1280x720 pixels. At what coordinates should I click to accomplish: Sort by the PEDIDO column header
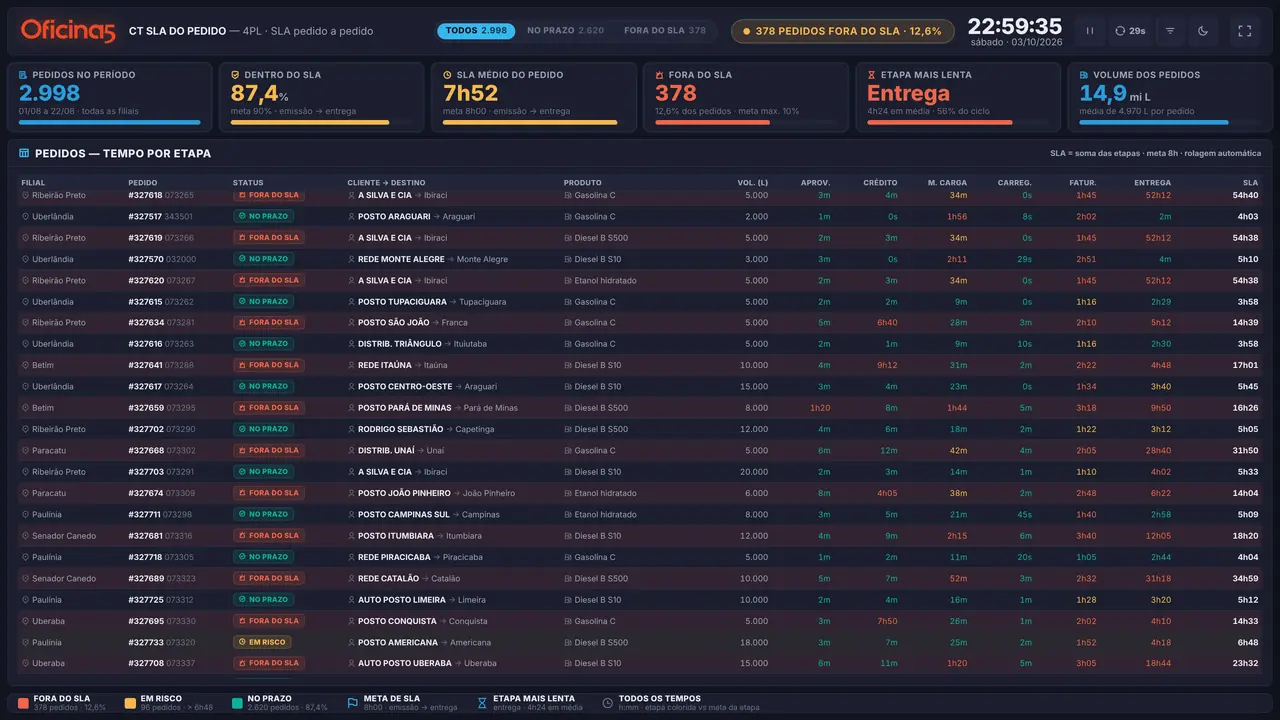[x=143, y=183]
